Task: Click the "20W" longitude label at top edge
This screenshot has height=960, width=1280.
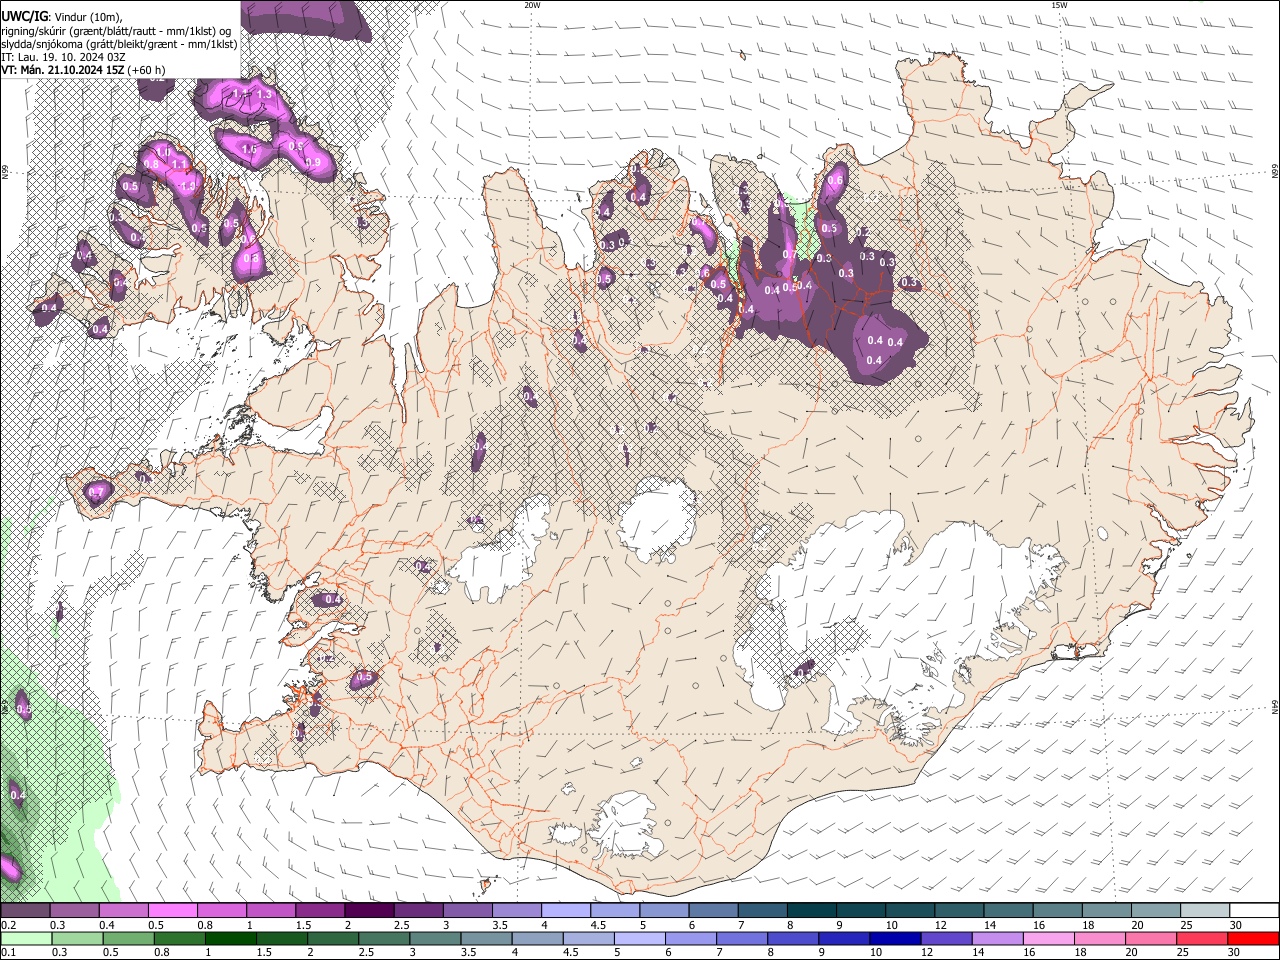Action: 532,5
